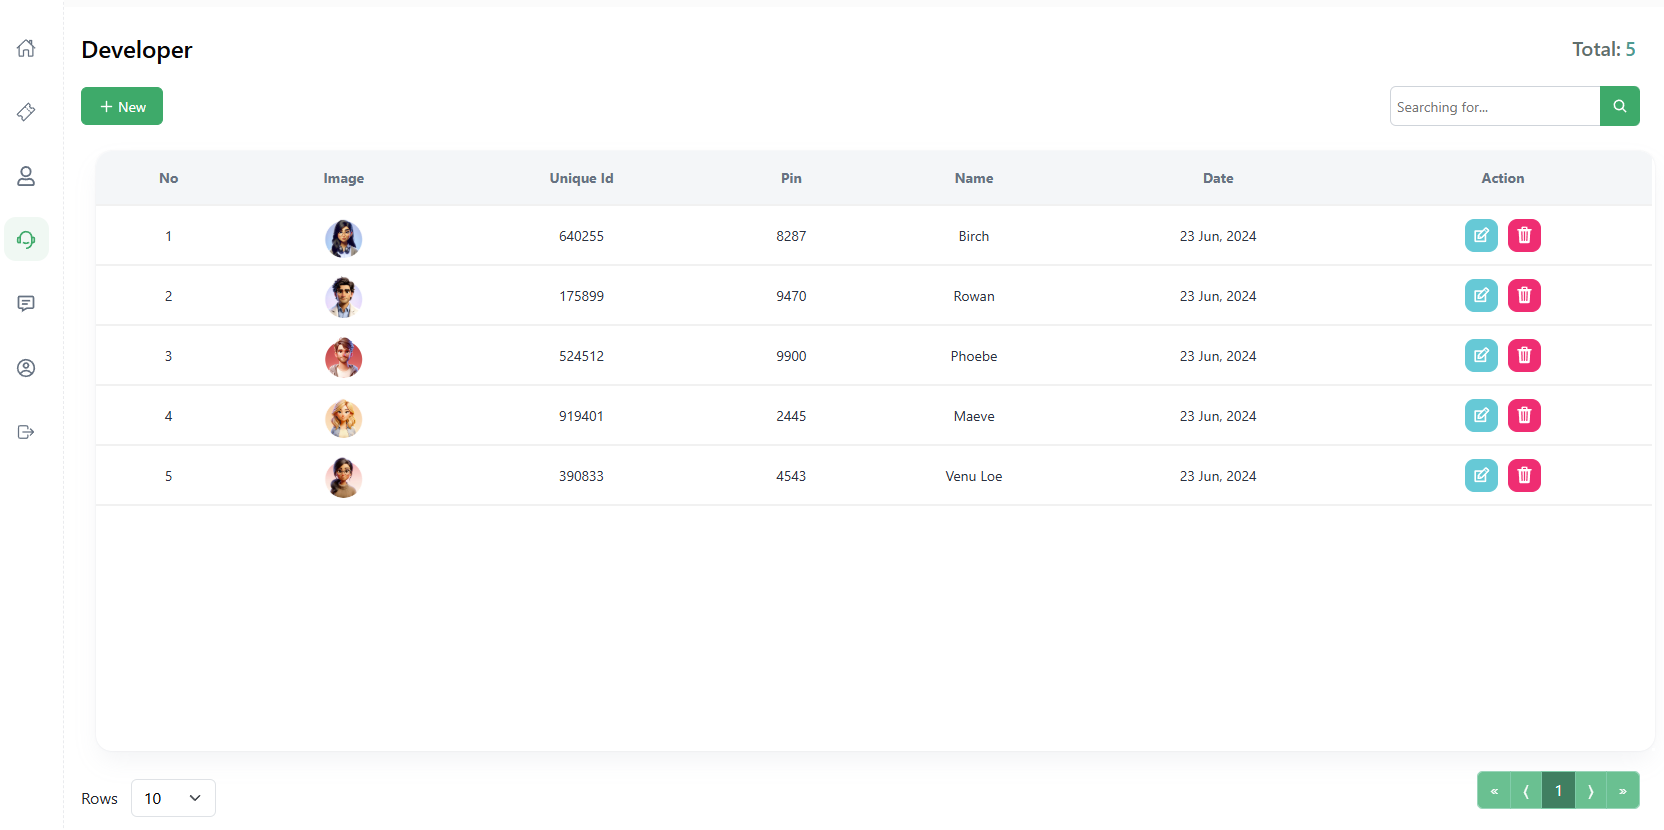Delete the Venu Loe entry

(1524, 476)
